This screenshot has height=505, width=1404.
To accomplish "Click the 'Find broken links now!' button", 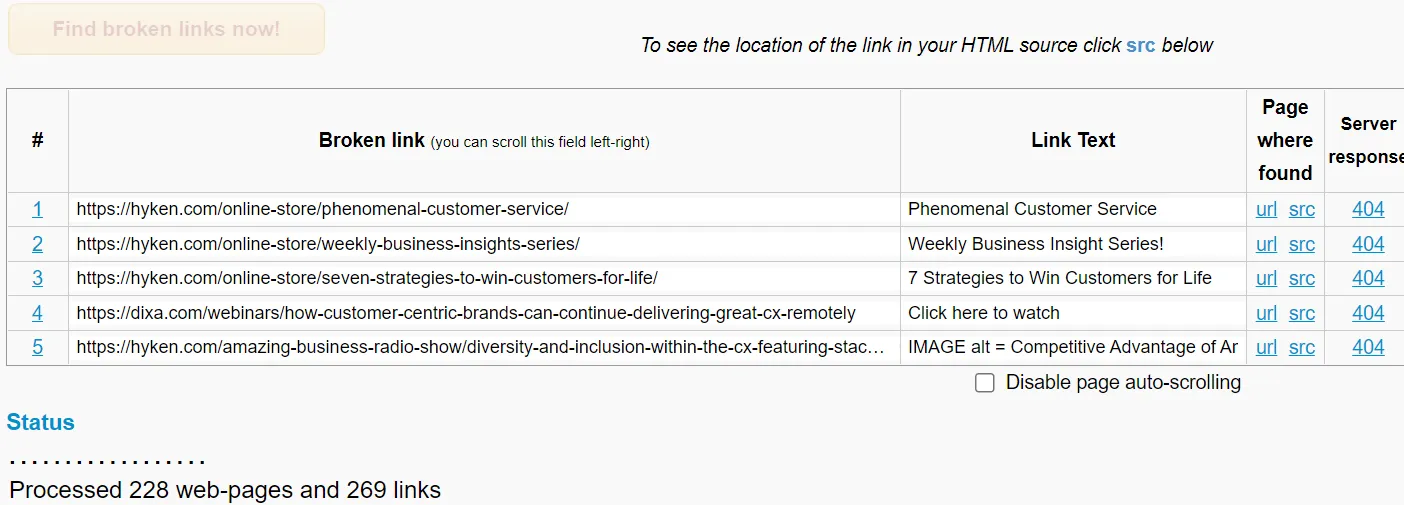I will click(166, 29).
